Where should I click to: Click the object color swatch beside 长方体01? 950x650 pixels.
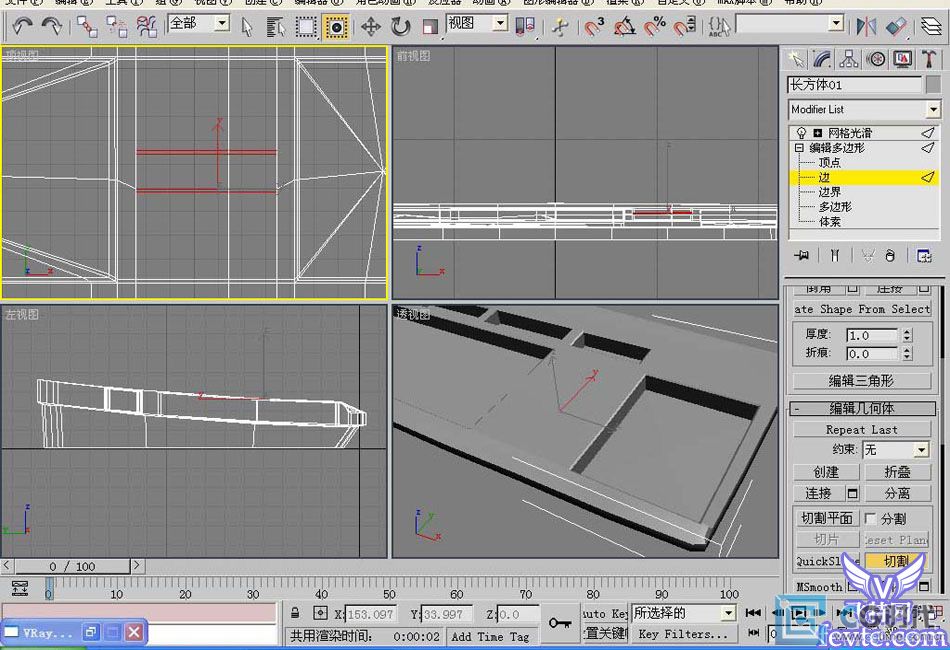(x=934, y=84)
